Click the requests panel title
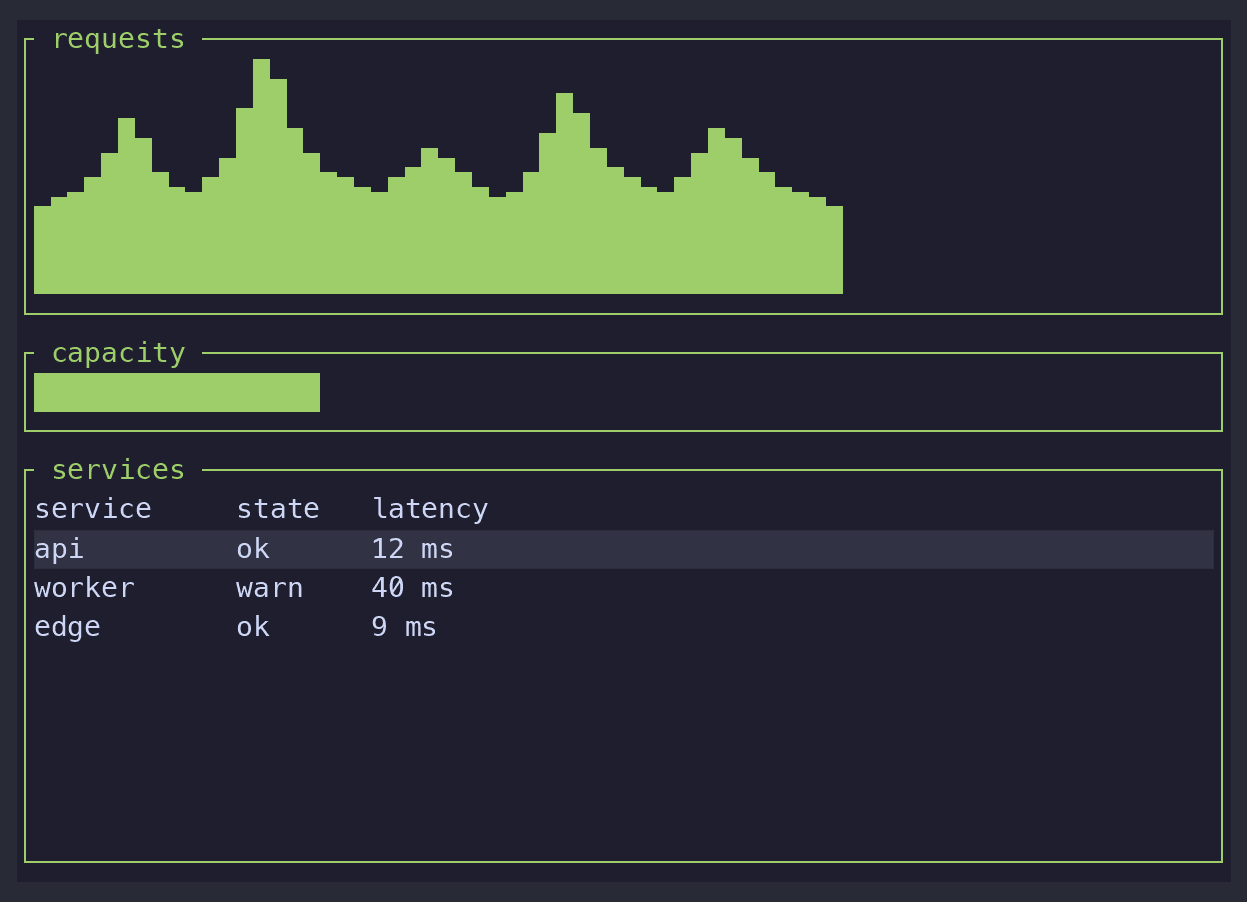 [x=118, y=39]
